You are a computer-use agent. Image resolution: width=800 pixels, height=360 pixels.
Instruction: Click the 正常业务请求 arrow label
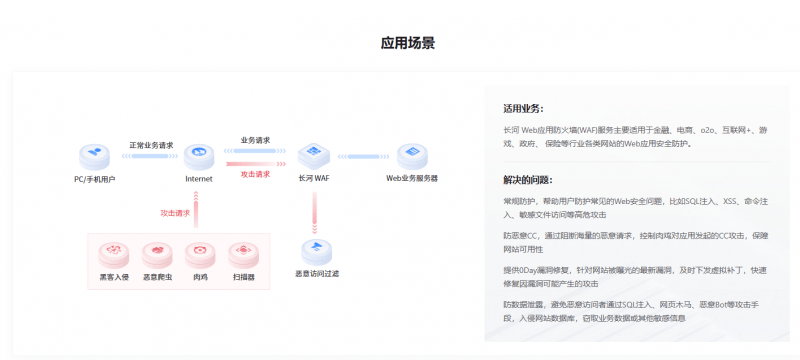151,145
